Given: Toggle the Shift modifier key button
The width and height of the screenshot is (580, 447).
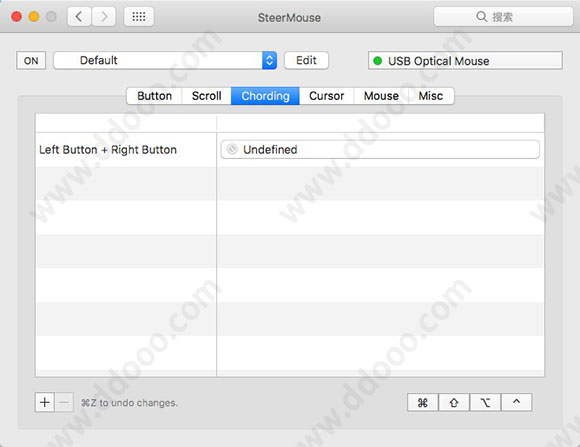Looking at the screenshot, I should click(x=454, y=402).
